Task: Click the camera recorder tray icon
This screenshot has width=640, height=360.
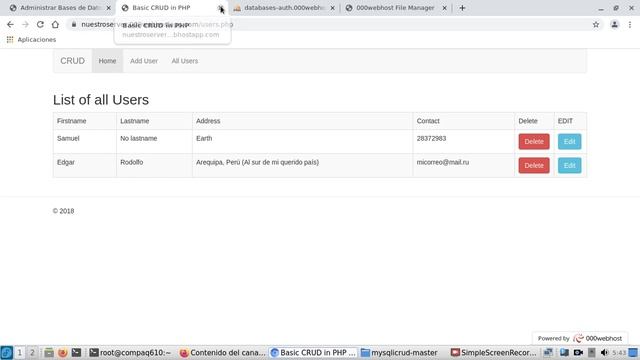Action: pyautogui.click(x=578, y=353)
